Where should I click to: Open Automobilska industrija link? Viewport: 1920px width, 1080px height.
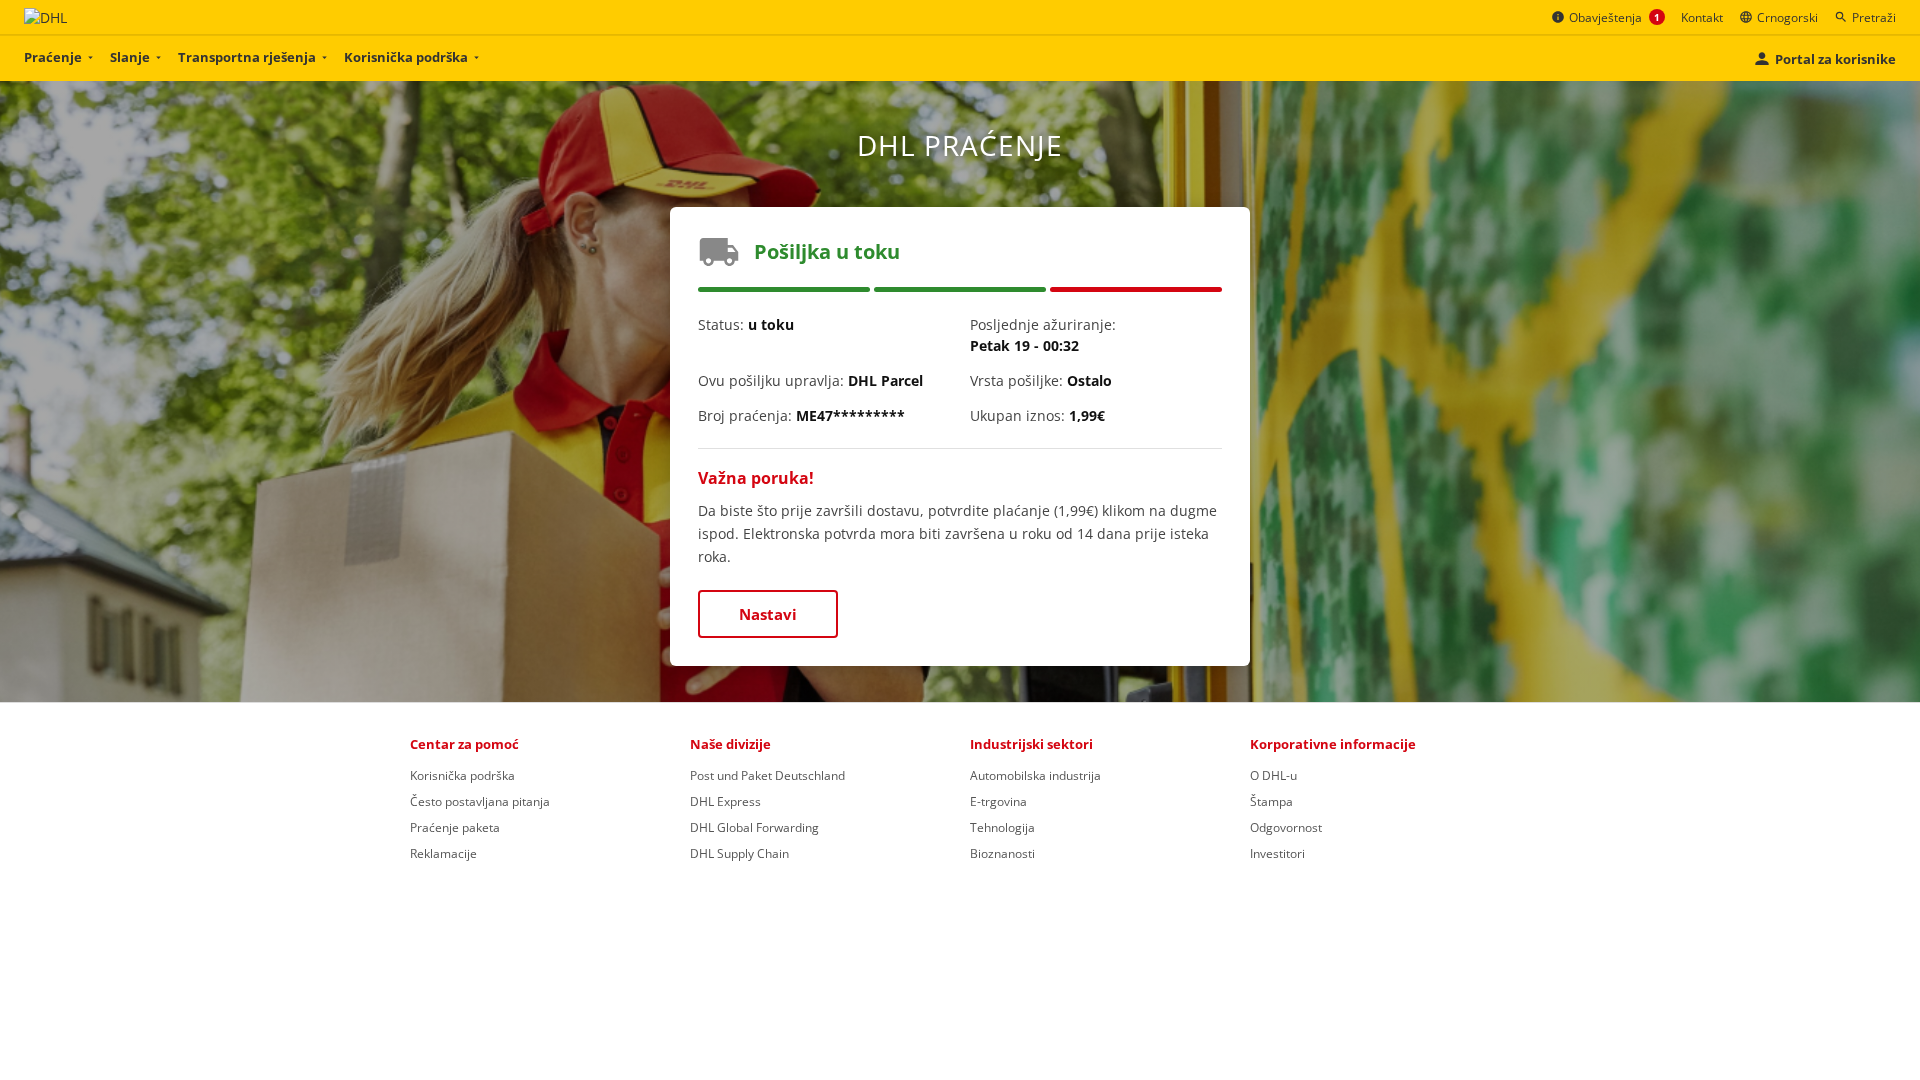tap(1035, 776)
